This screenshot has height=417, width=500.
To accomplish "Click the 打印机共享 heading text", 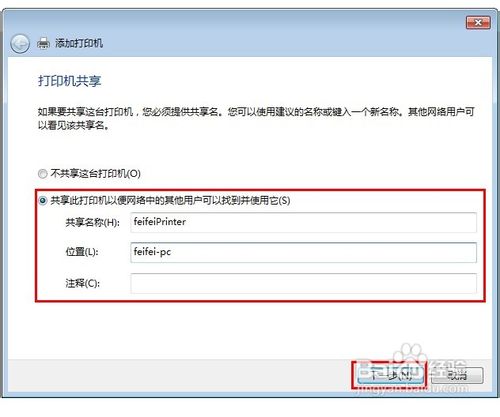I will (x=69, y=81).
